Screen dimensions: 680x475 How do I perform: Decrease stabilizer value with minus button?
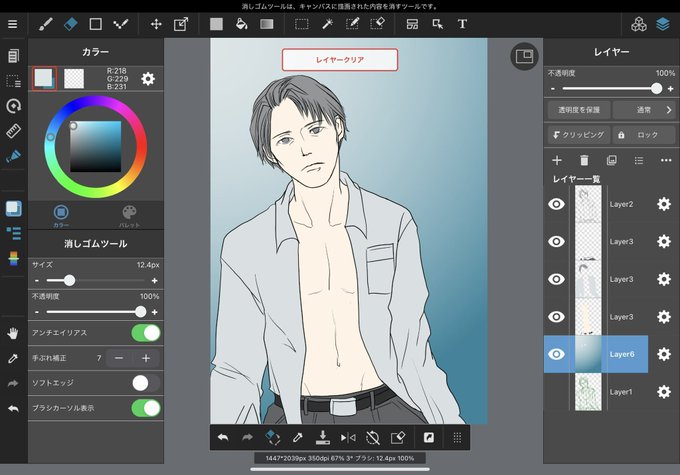(119, 358)
